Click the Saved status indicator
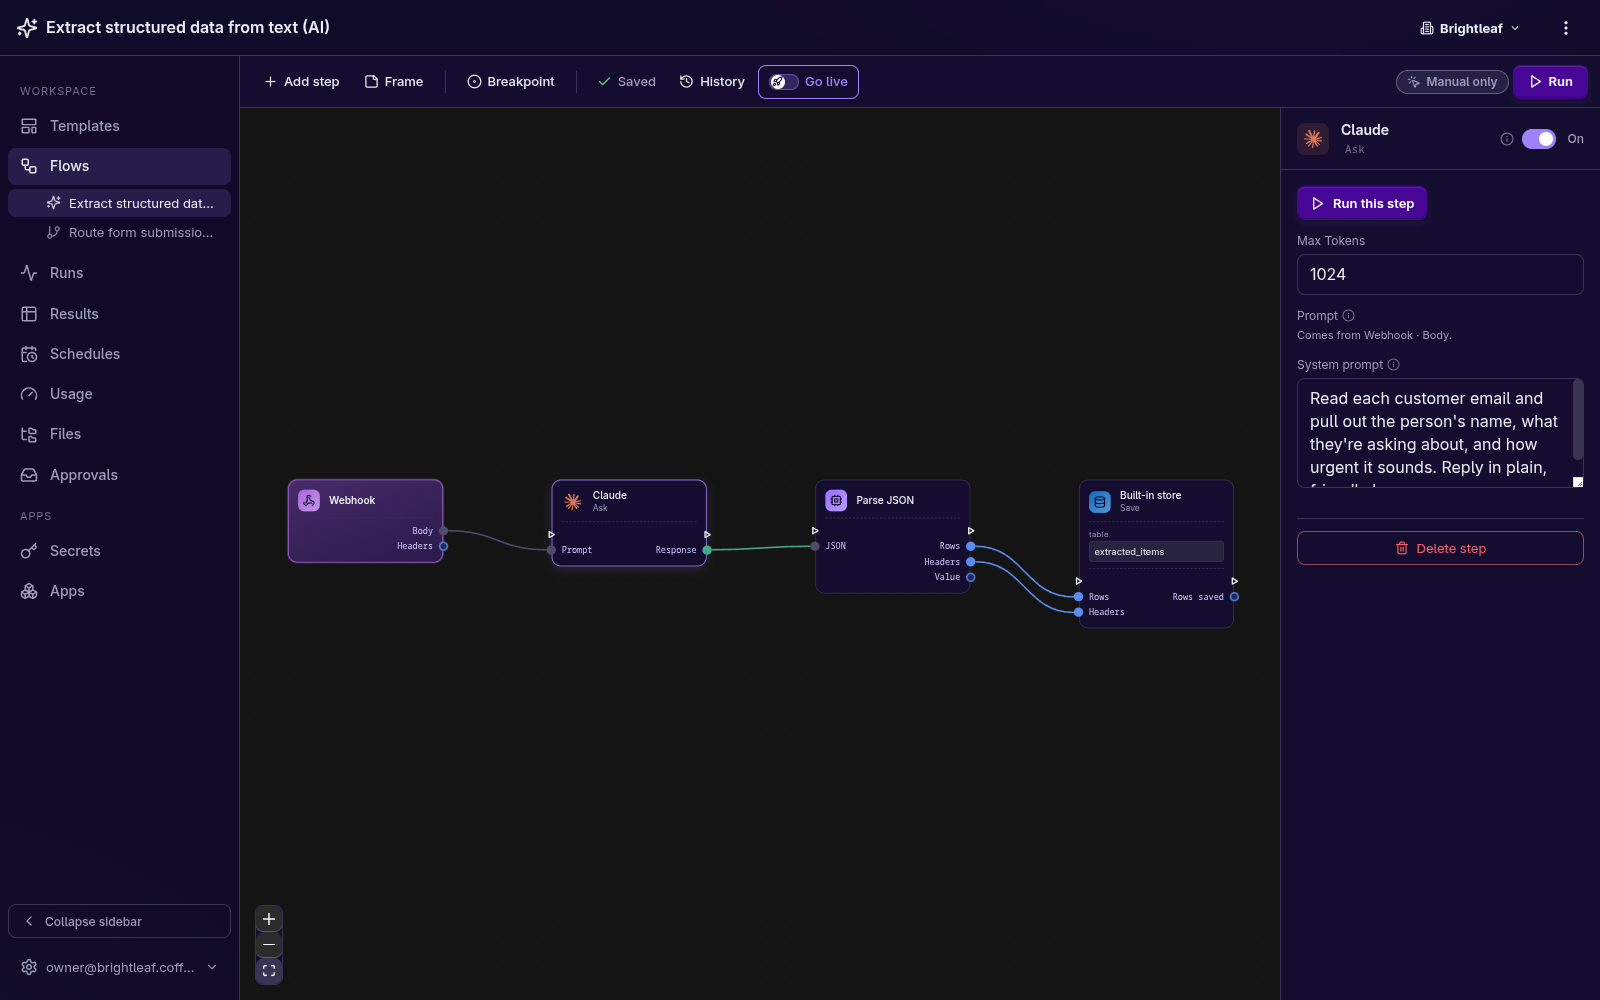Viewport: 1600px width, 1000px height. tap(627, 82)
